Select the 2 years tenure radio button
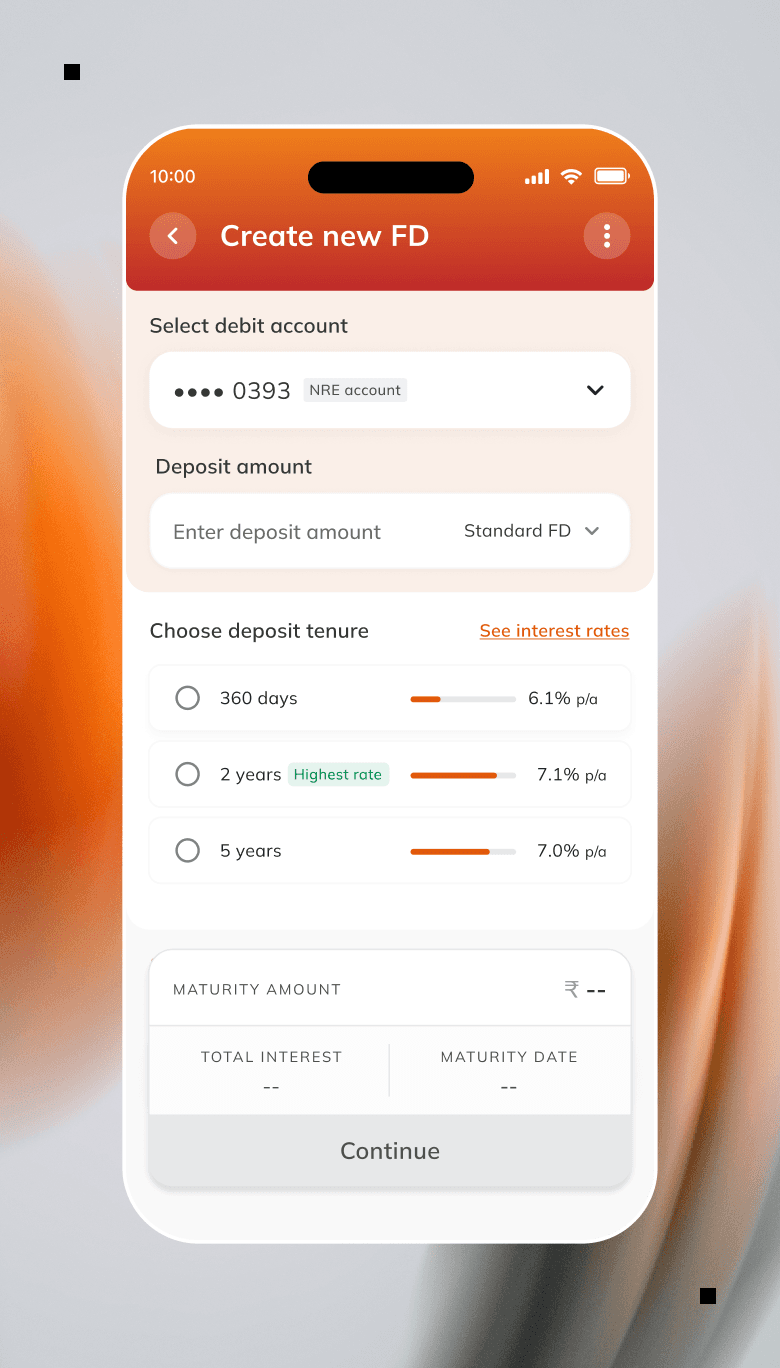Viewport: 780px width, 1368px height. click(187, 774)
